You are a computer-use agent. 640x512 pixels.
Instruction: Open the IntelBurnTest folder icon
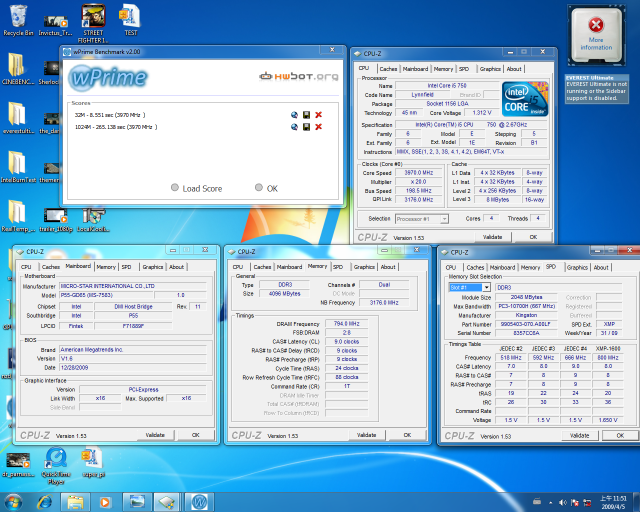coord(18,166)
